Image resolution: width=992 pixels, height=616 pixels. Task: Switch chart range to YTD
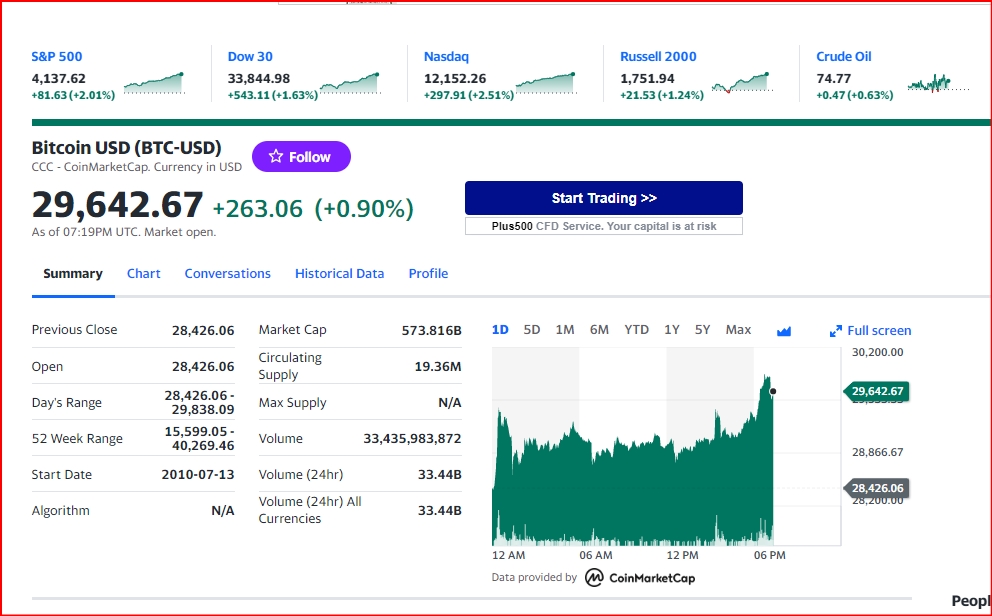point(636,330)
